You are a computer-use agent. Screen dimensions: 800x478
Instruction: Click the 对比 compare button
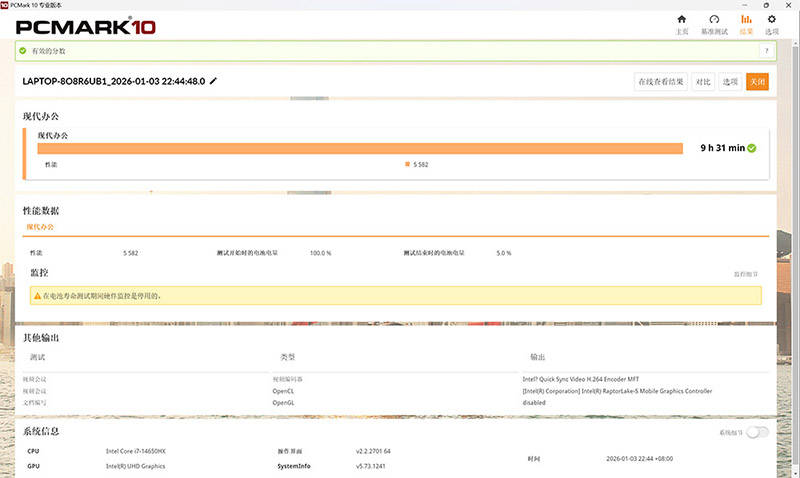pyautogui.click(x=703, y=82)
